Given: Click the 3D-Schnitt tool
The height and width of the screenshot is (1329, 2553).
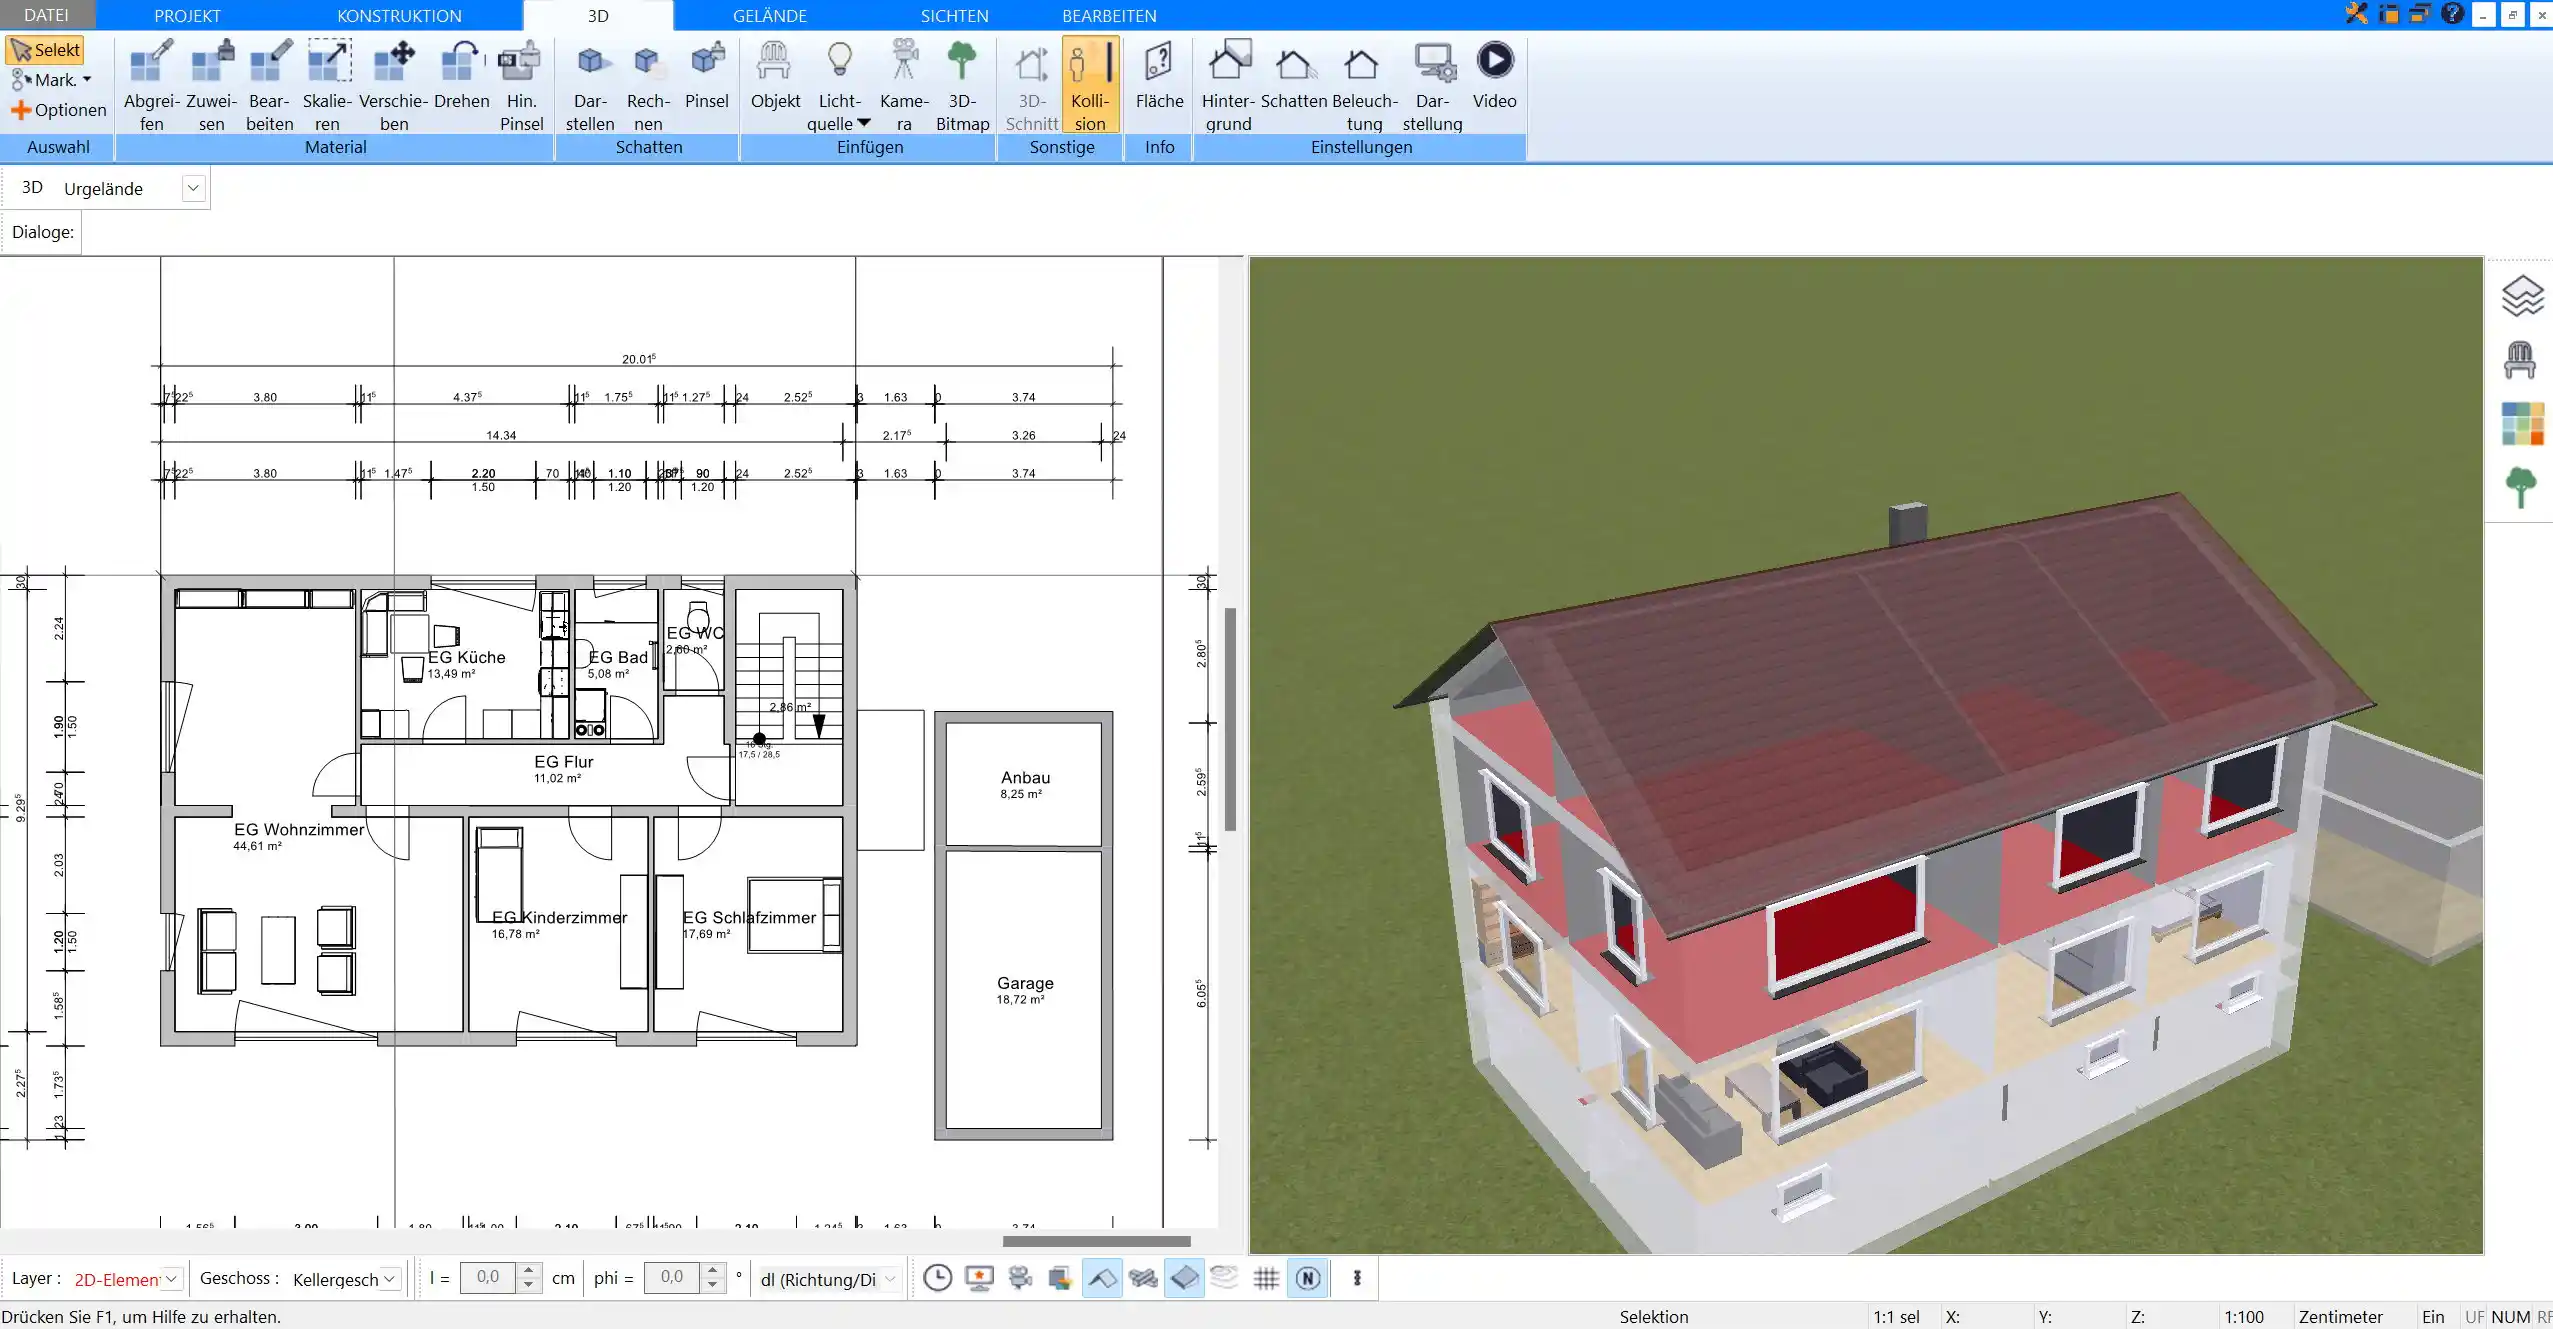Looking at the screenshot, I should (x=1032, y=85).
